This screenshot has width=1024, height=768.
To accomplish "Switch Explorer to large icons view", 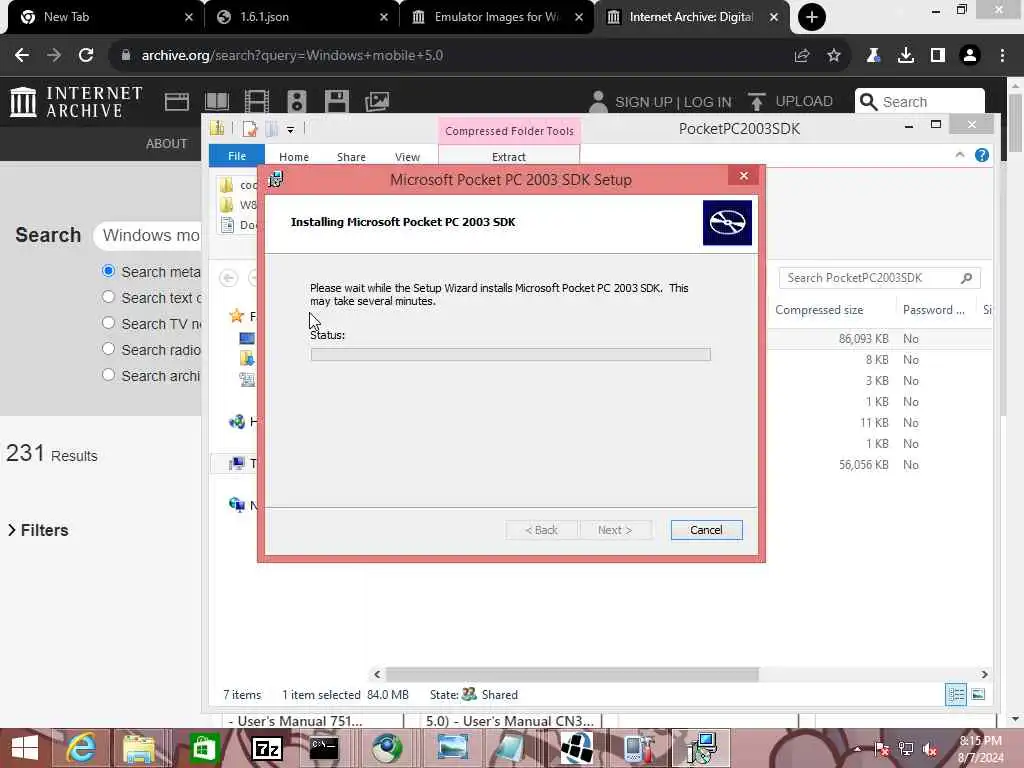I will pyautogui.click(x=978, y=694).
